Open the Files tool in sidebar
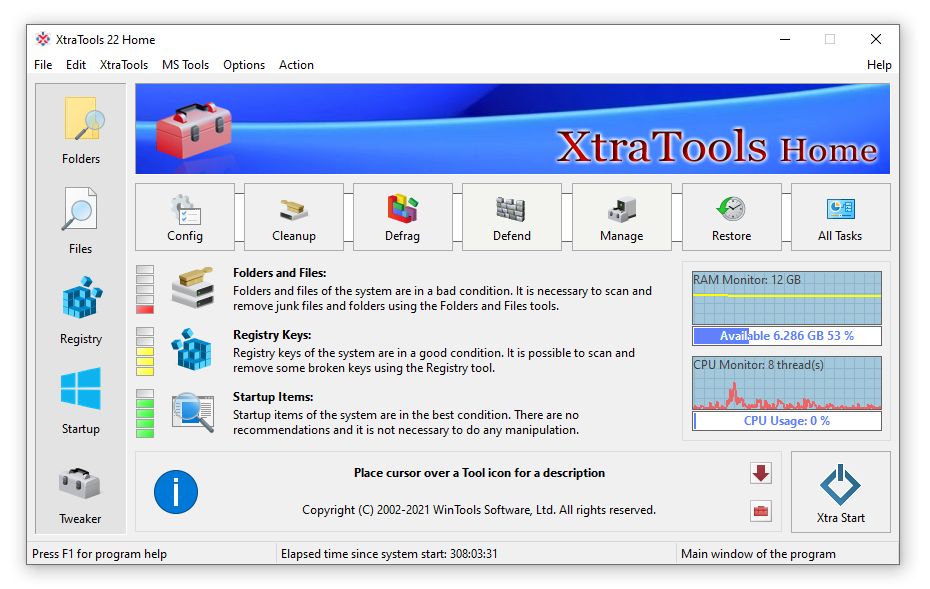The image size is (930, 589). 81,220
